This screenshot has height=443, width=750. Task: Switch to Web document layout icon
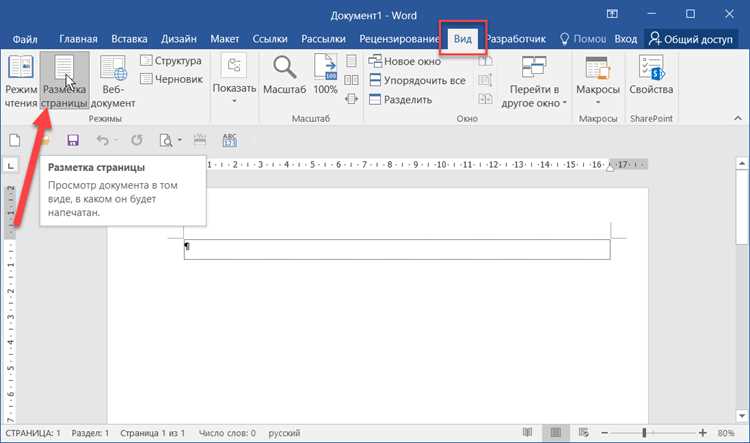[x=113, y=67]
